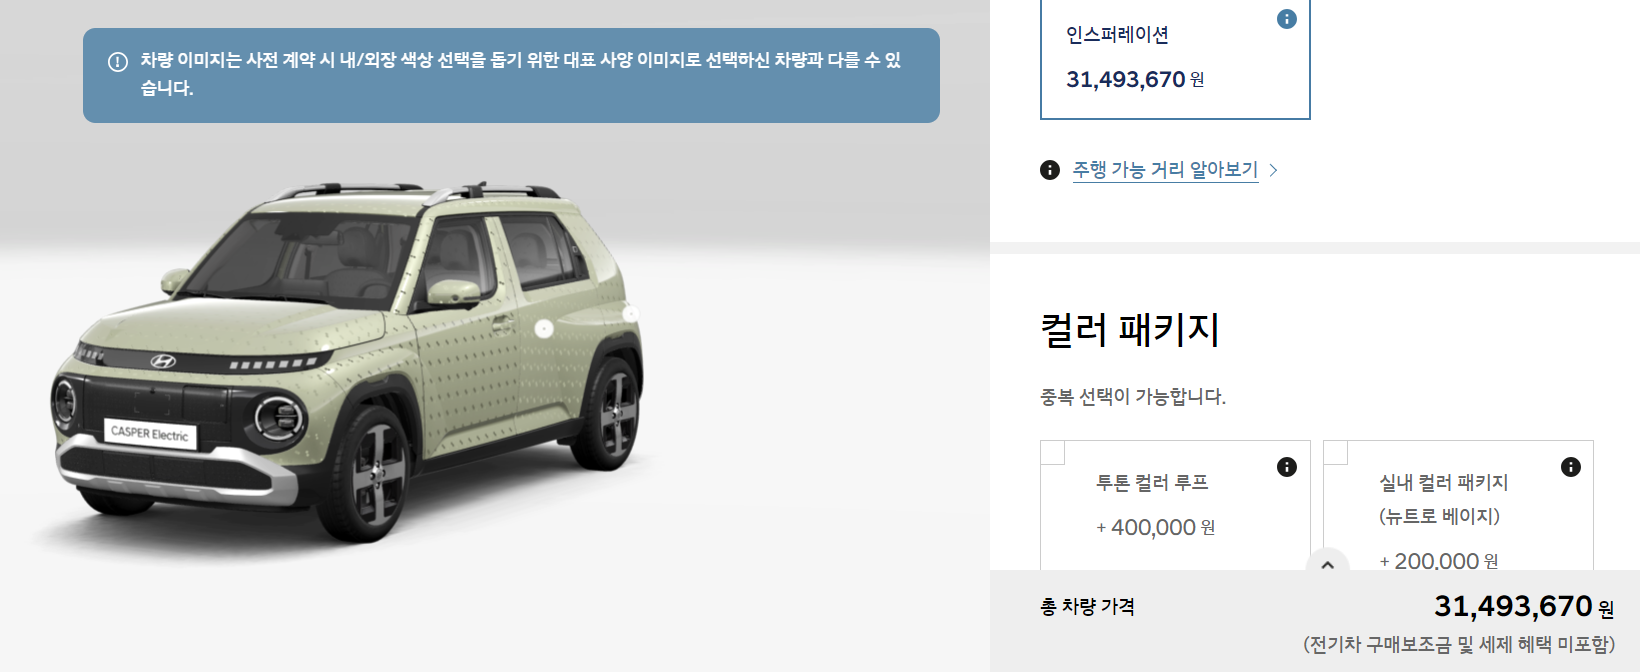Click the right arrow after 주행 가능 거리 알아보기
This screenshot has height=672, width=1640.
point(1273,170)
